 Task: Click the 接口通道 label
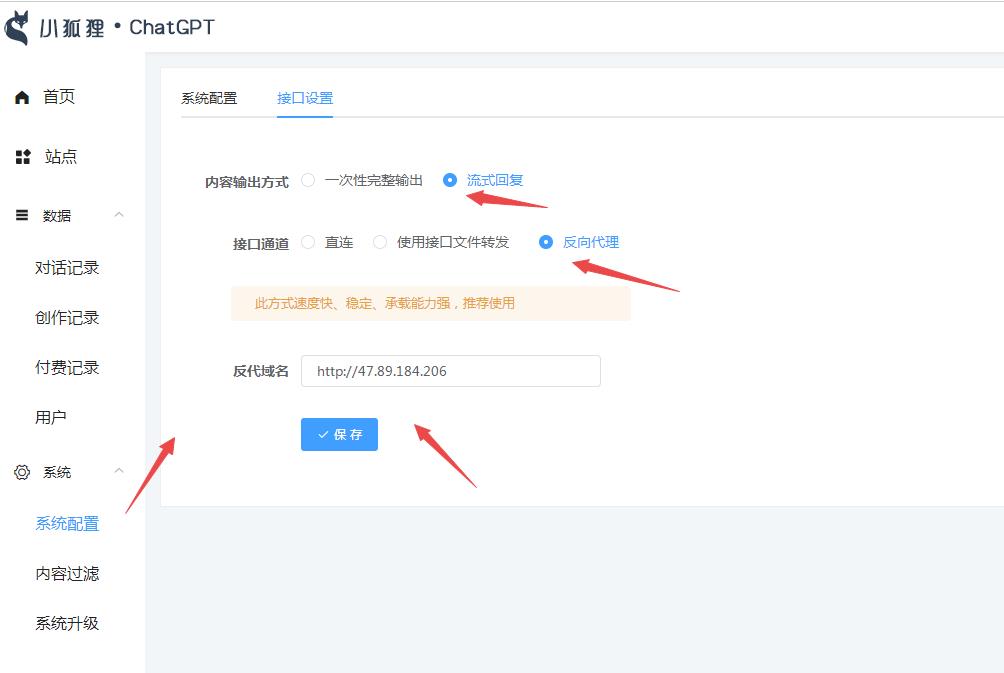[261, 244]
